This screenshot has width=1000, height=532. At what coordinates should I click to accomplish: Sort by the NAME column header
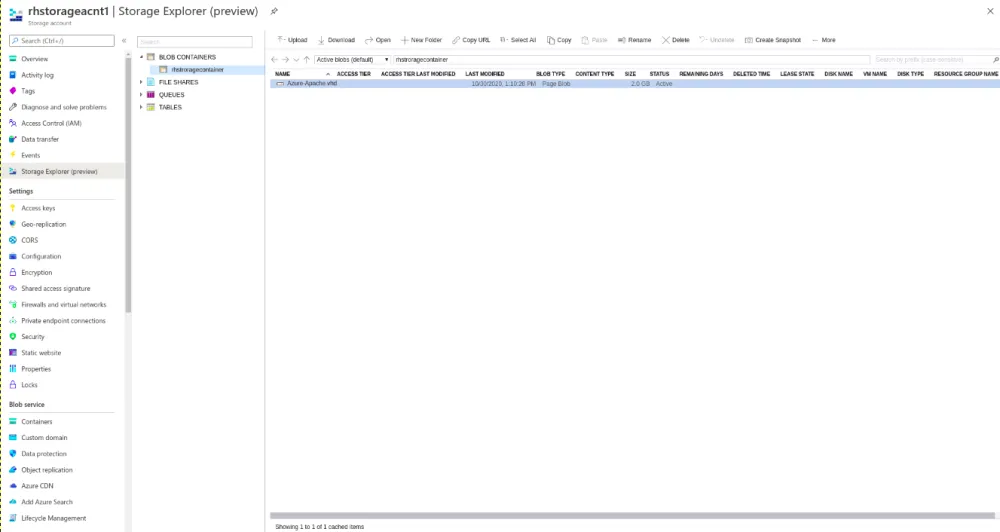283,74
